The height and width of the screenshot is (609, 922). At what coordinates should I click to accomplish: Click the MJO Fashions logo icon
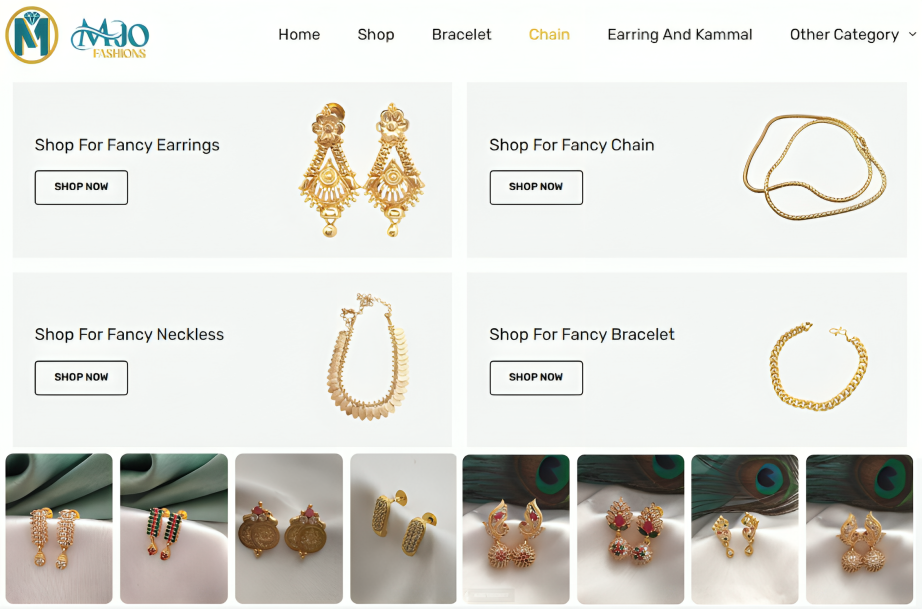32,35
